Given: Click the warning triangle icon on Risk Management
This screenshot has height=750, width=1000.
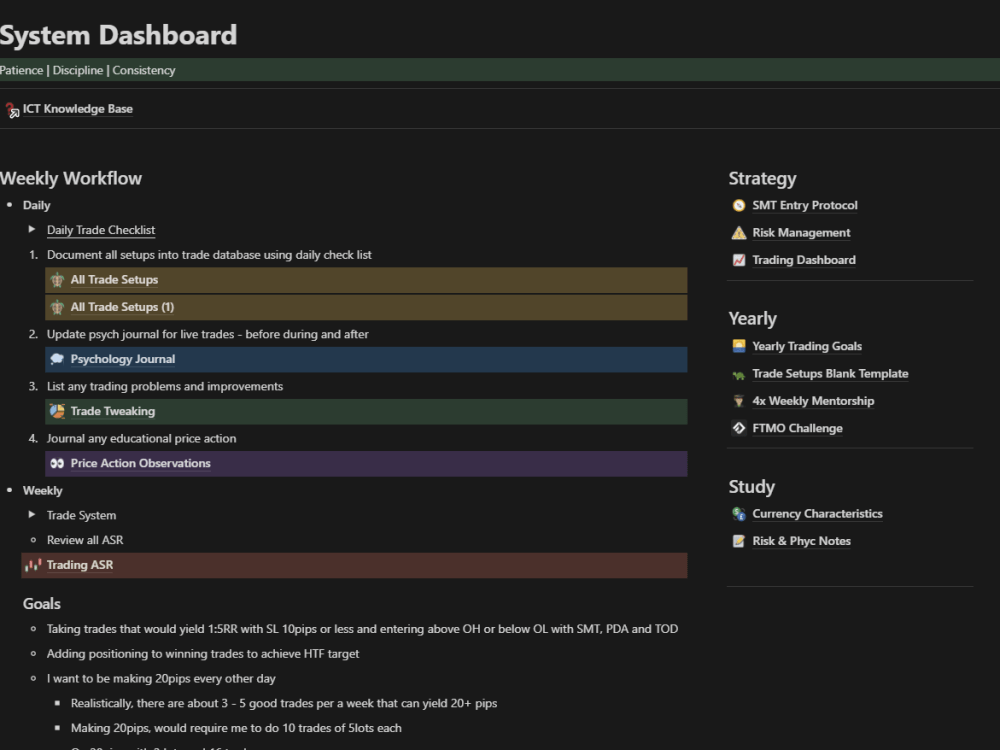Looking at the screenshot, I should [737, 232].
